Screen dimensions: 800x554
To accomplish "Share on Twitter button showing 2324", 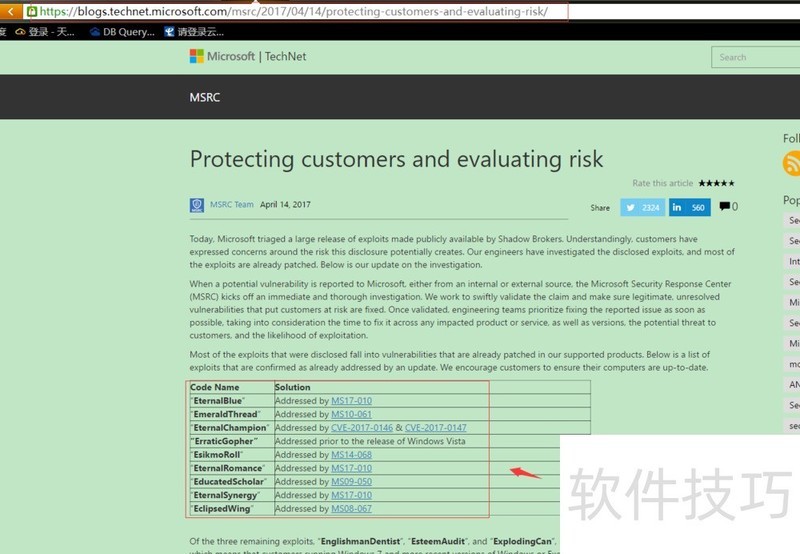I will 642,207.
